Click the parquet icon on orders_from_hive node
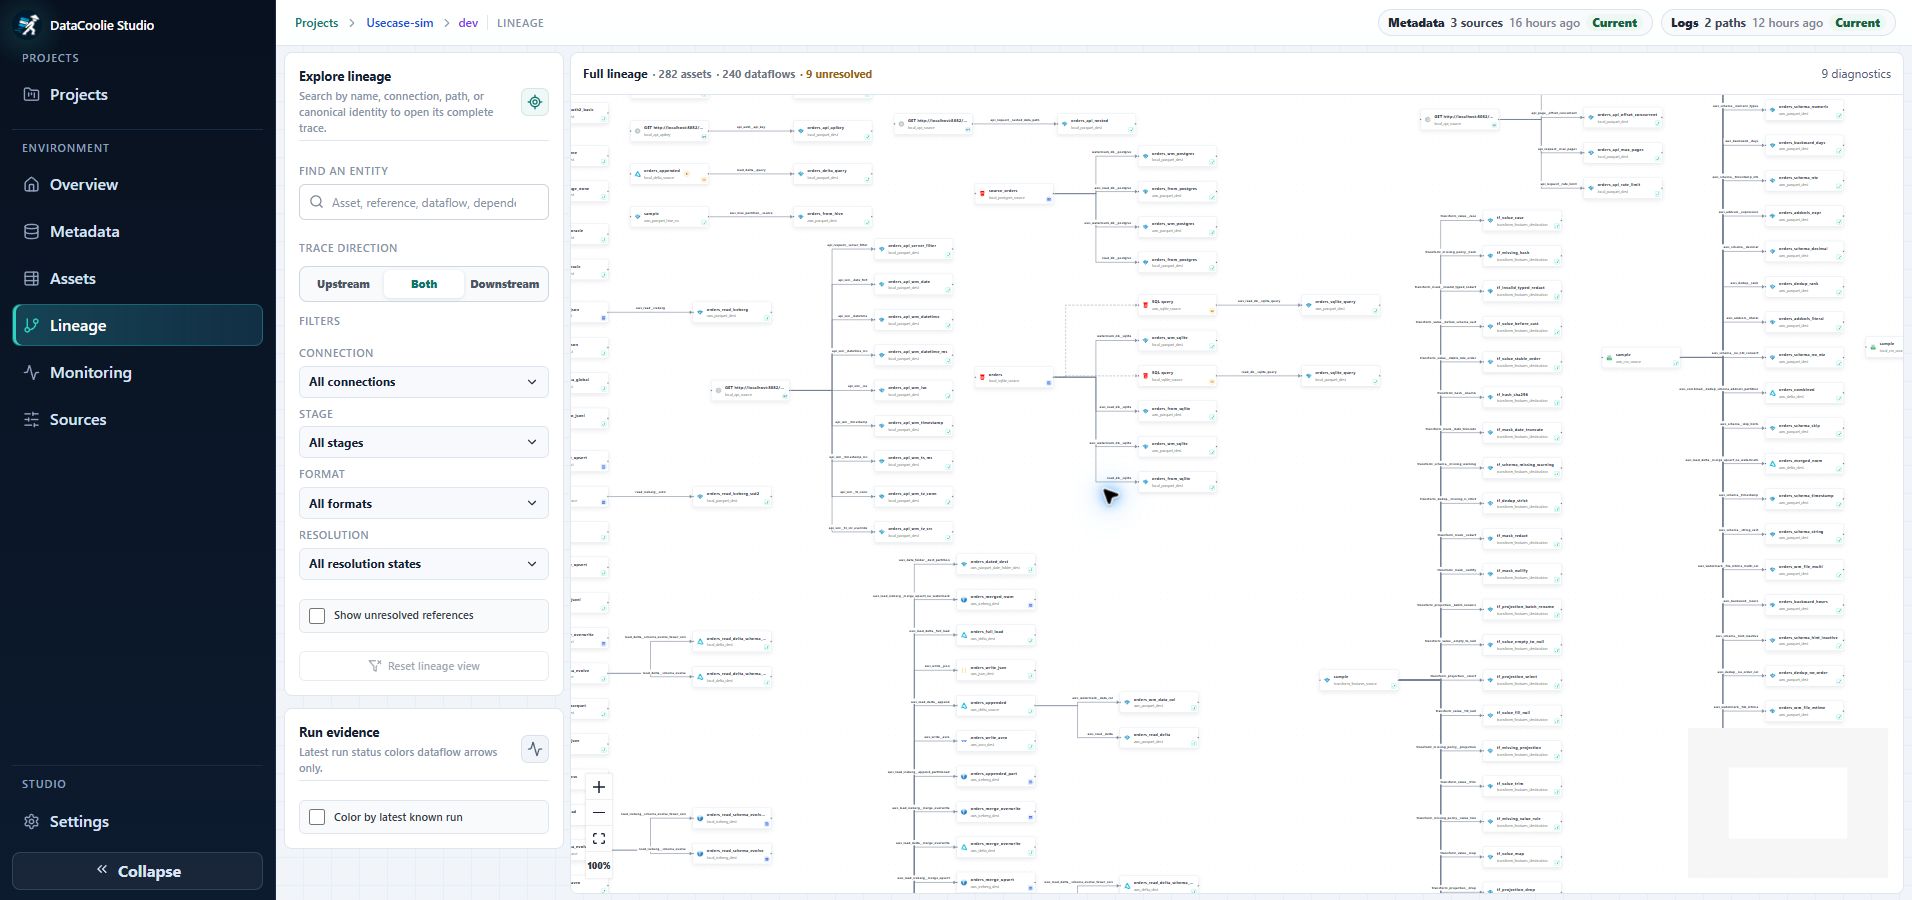The image size is (1912, 900). (800, 216)
